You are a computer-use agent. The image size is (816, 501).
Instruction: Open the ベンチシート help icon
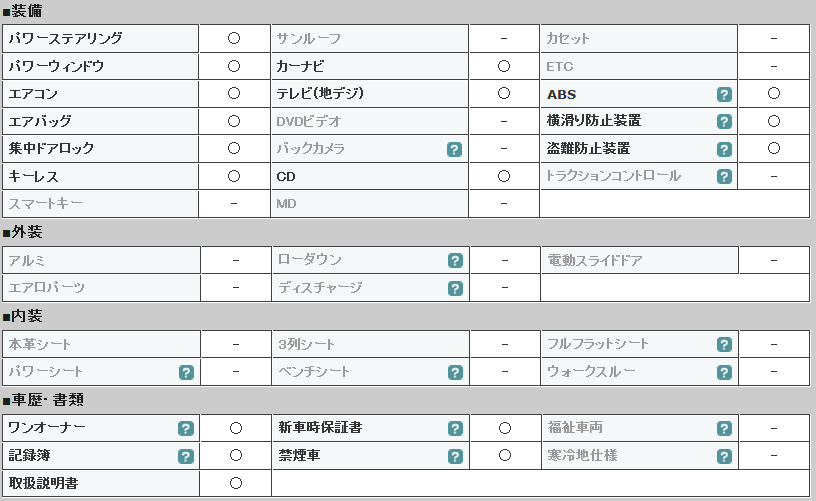point(455,372)
